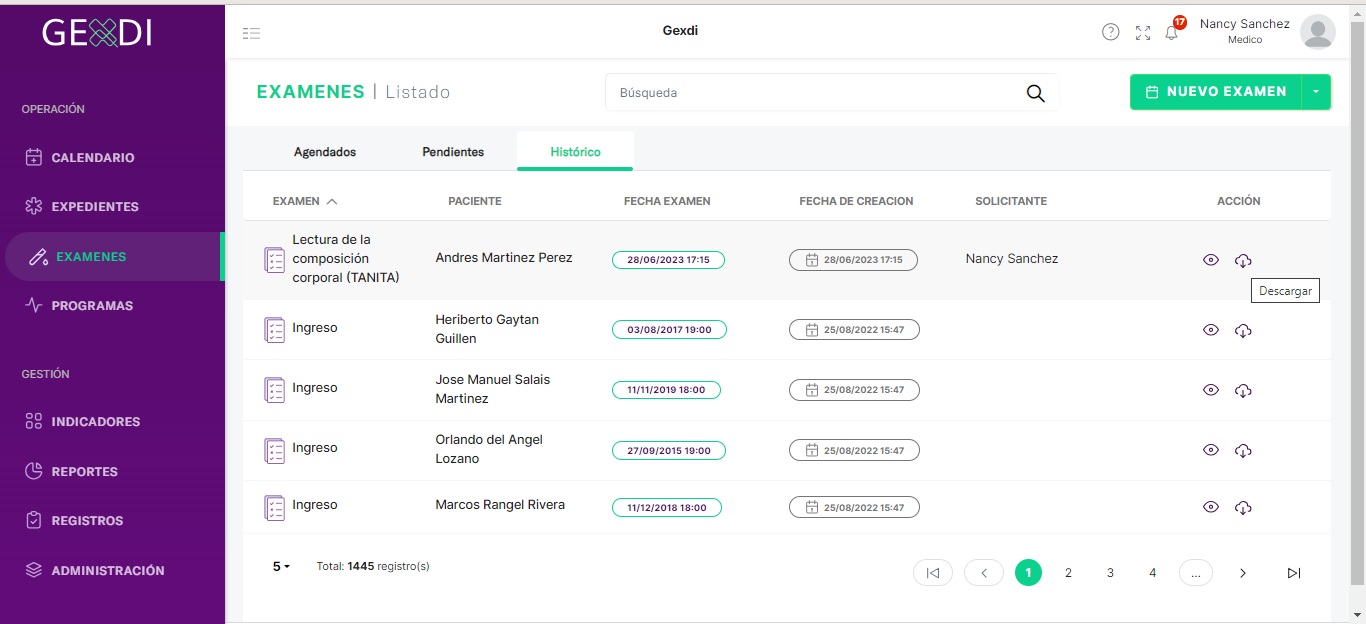1366x624 pixels.
Task: Click patient name Andres Martinez Perez
Action: click(504, 257)
